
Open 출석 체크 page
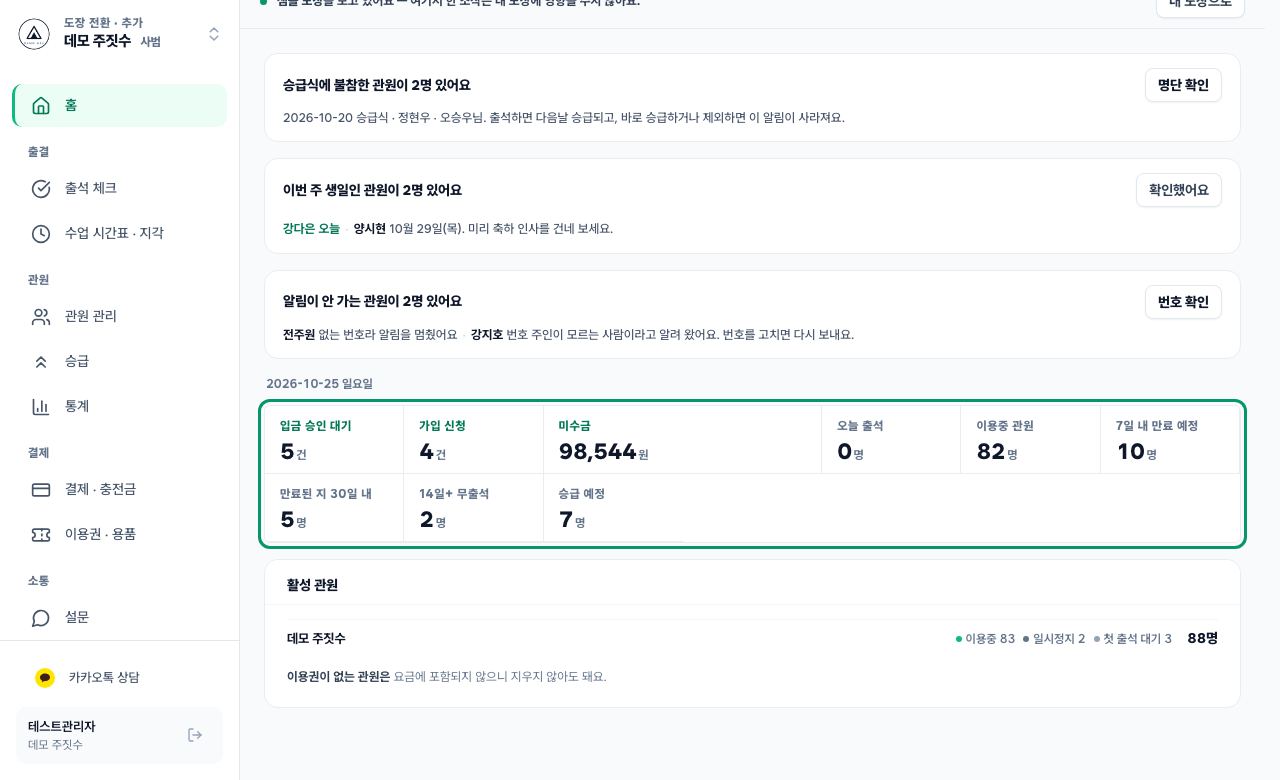tap(120, 188)
